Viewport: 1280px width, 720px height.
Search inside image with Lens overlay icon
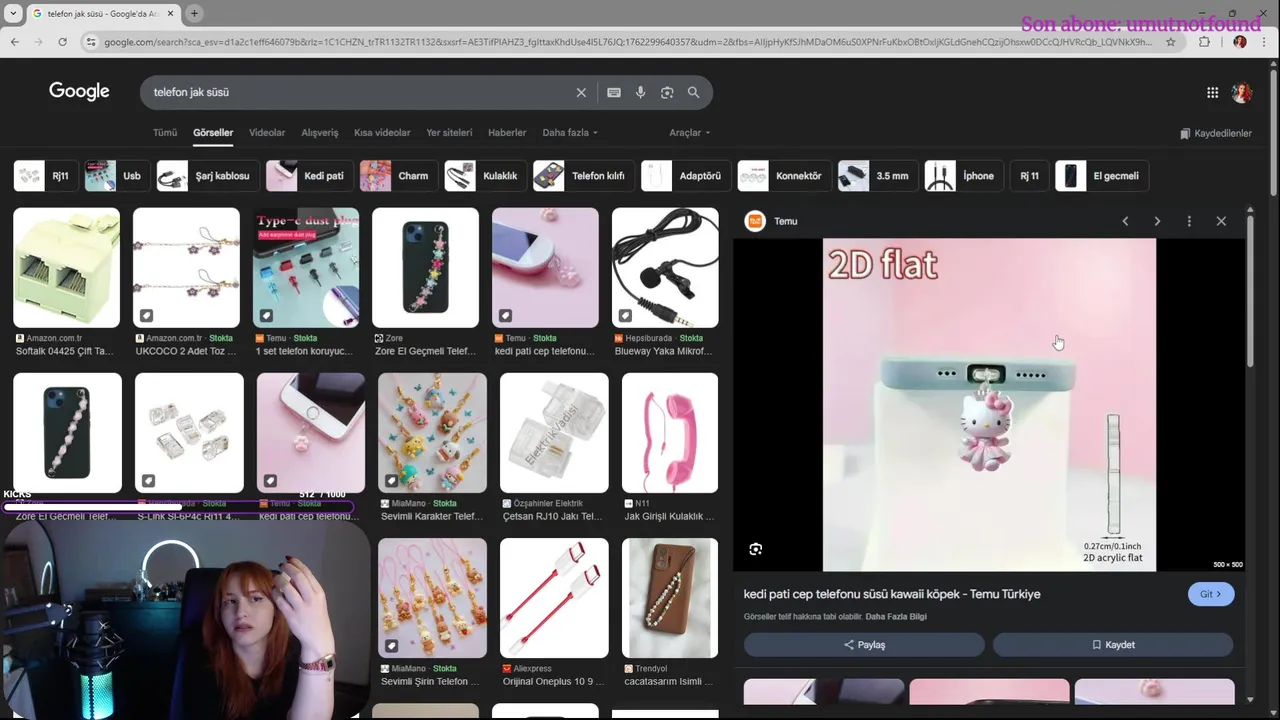pos(756,549)
